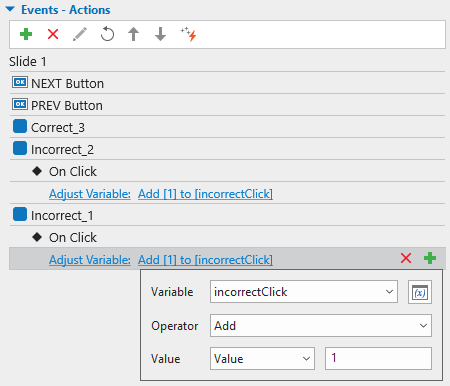
Task: Add action with green plus in selected row
Action: 430,258
